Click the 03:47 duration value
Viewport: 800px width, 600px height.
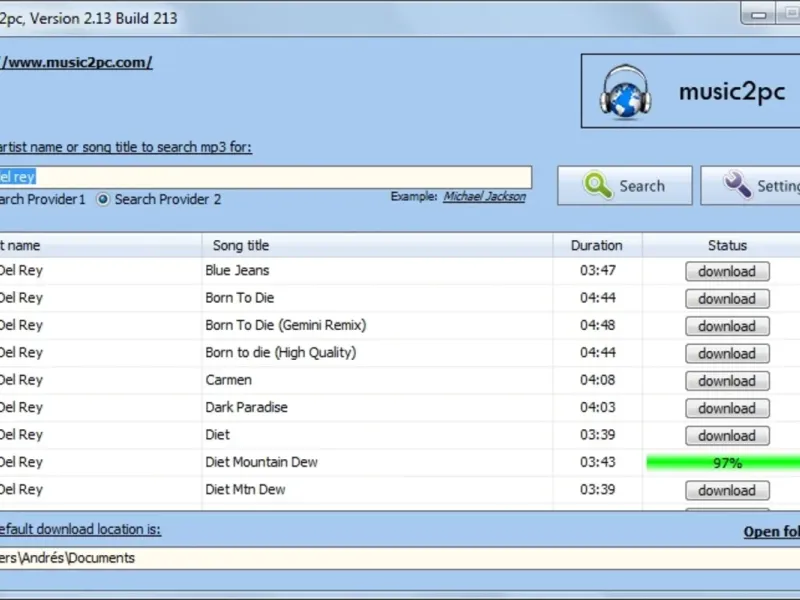pyautogui.click(x=597, y=270)
